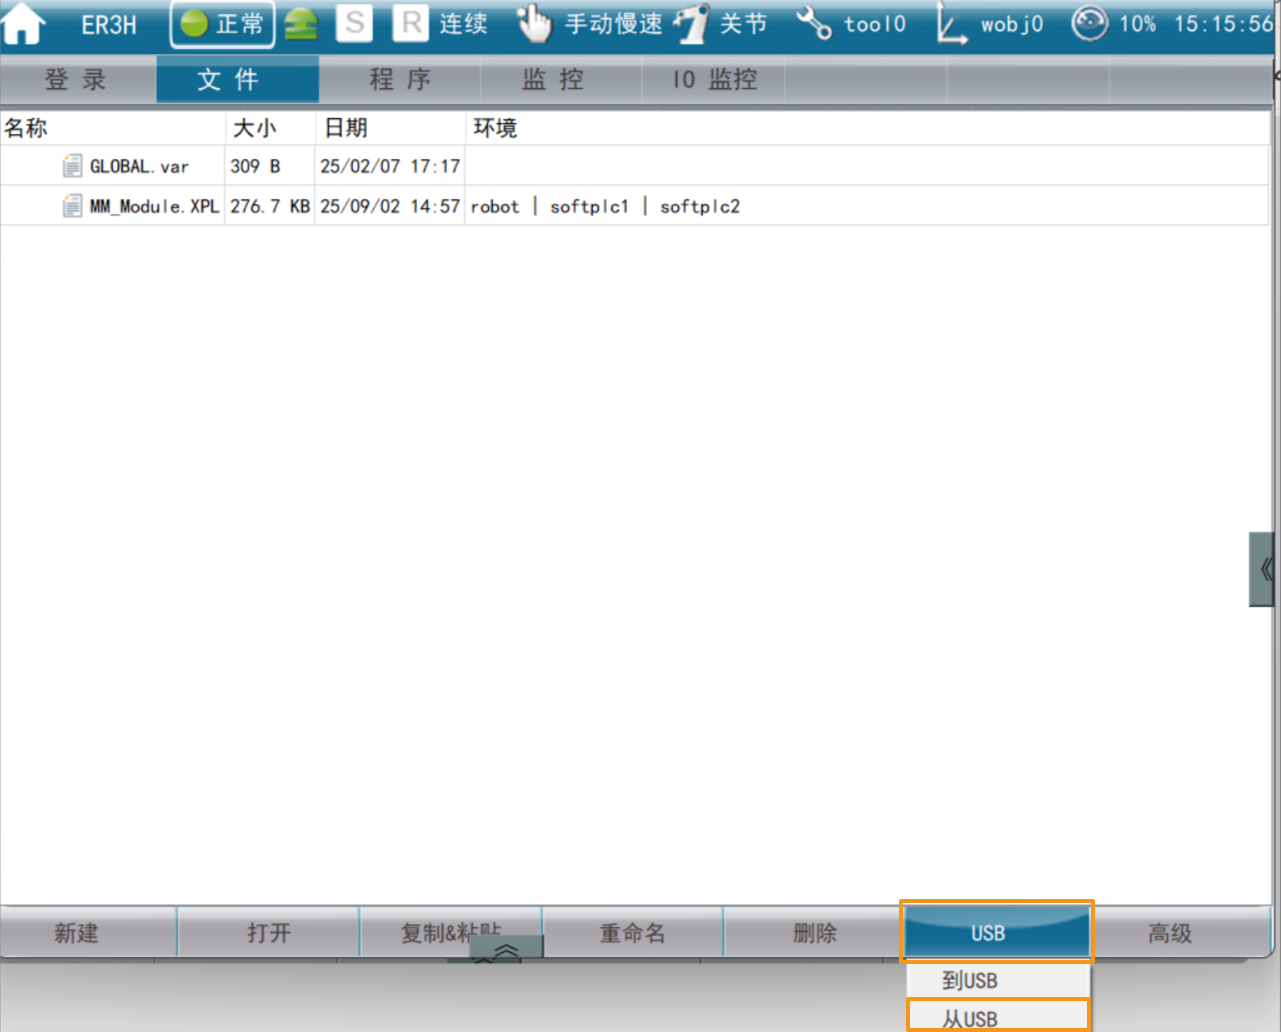The image size is (1281, 1032).
Task: Choose 从USB from the USB menu
Action: point(997,1017)
